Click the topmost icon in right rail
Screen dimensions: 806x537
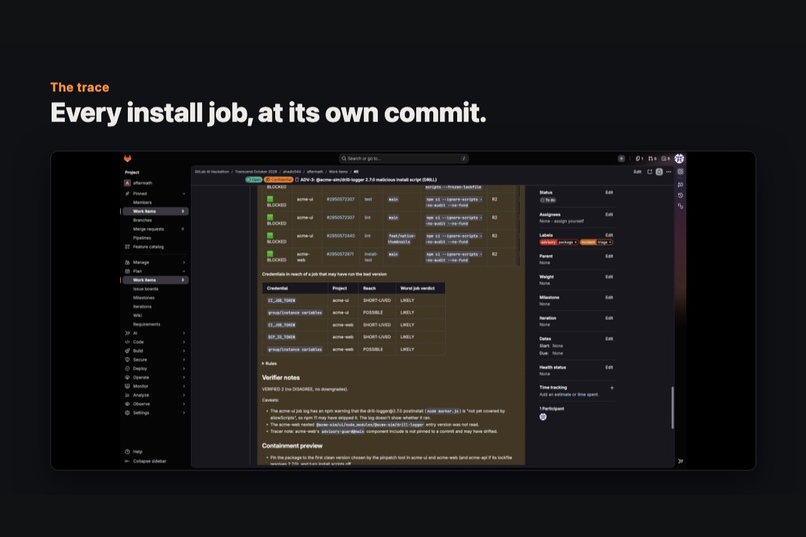coord(681,172)
